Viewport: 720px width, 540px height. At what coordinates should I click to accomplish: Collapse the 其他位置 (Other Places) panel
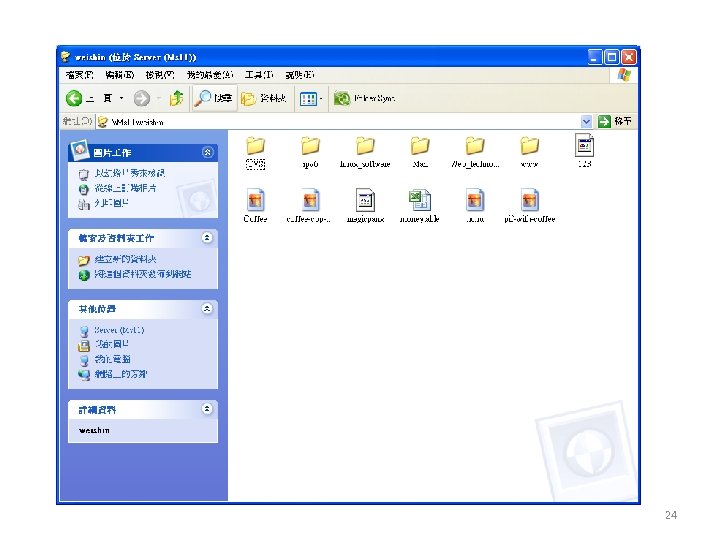click(x=207, y=309)
